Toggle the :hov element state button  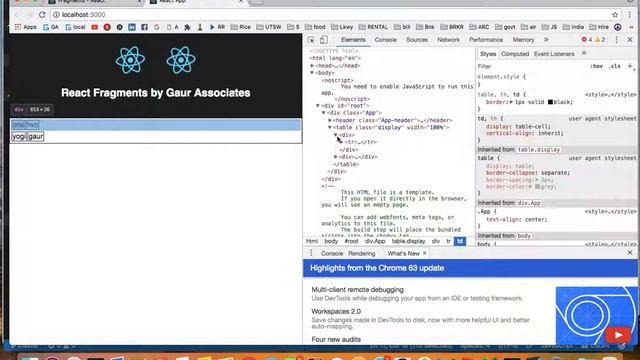coord(596,66)
